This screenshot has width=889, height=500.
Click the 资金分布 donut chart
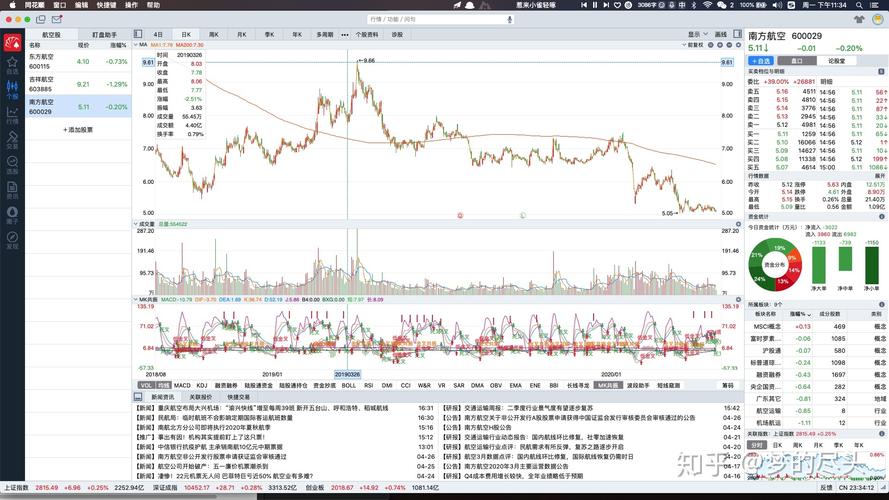(774, 265)
